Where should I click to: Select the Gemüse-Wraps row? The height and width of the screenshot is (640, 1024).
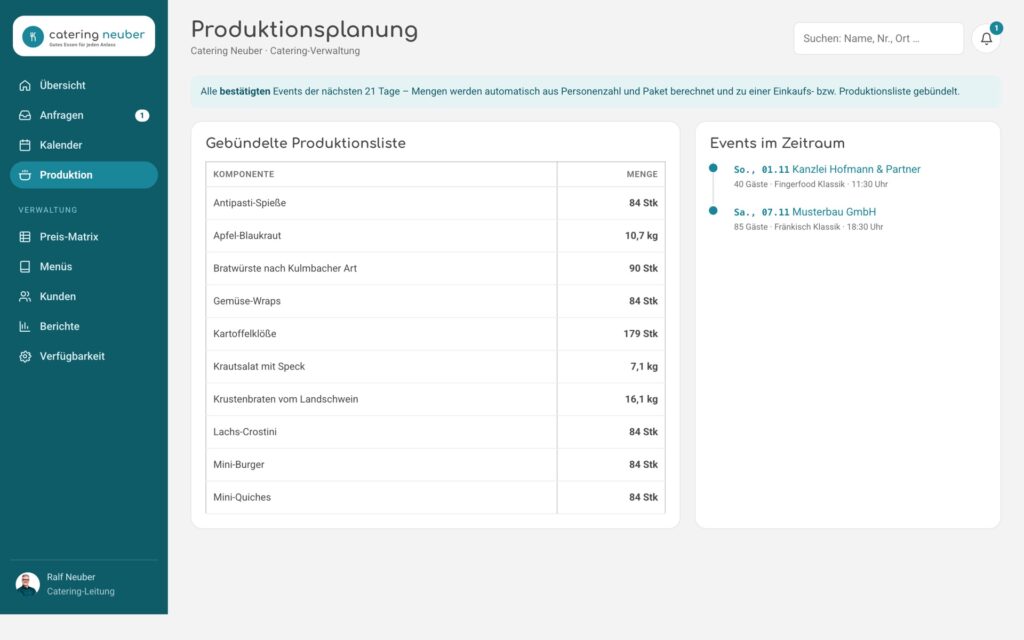click(435, 301)
